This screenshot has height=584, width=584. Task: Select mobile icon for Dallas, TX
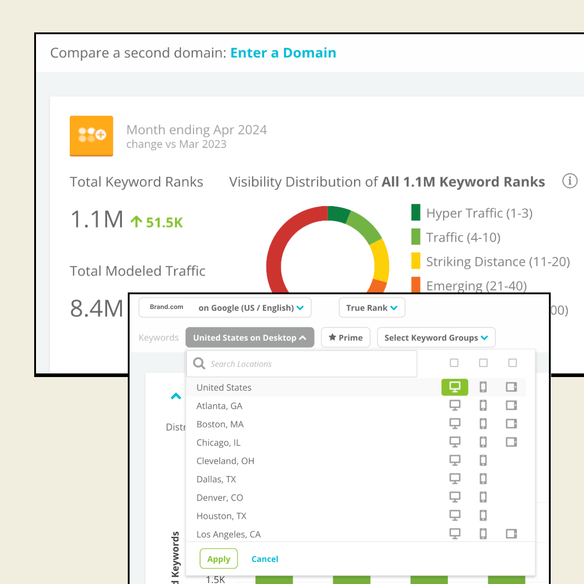(483, 479)
